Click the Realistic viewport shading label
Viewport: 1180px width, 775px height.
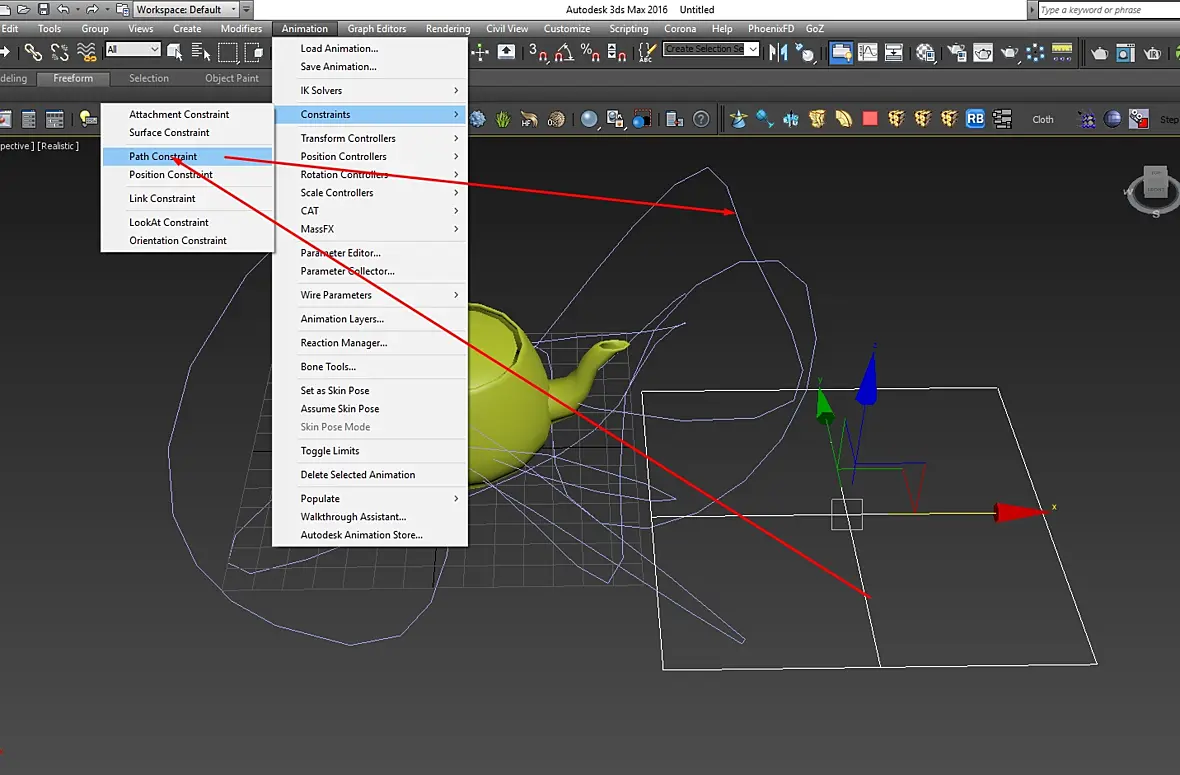tap(58, 146)
